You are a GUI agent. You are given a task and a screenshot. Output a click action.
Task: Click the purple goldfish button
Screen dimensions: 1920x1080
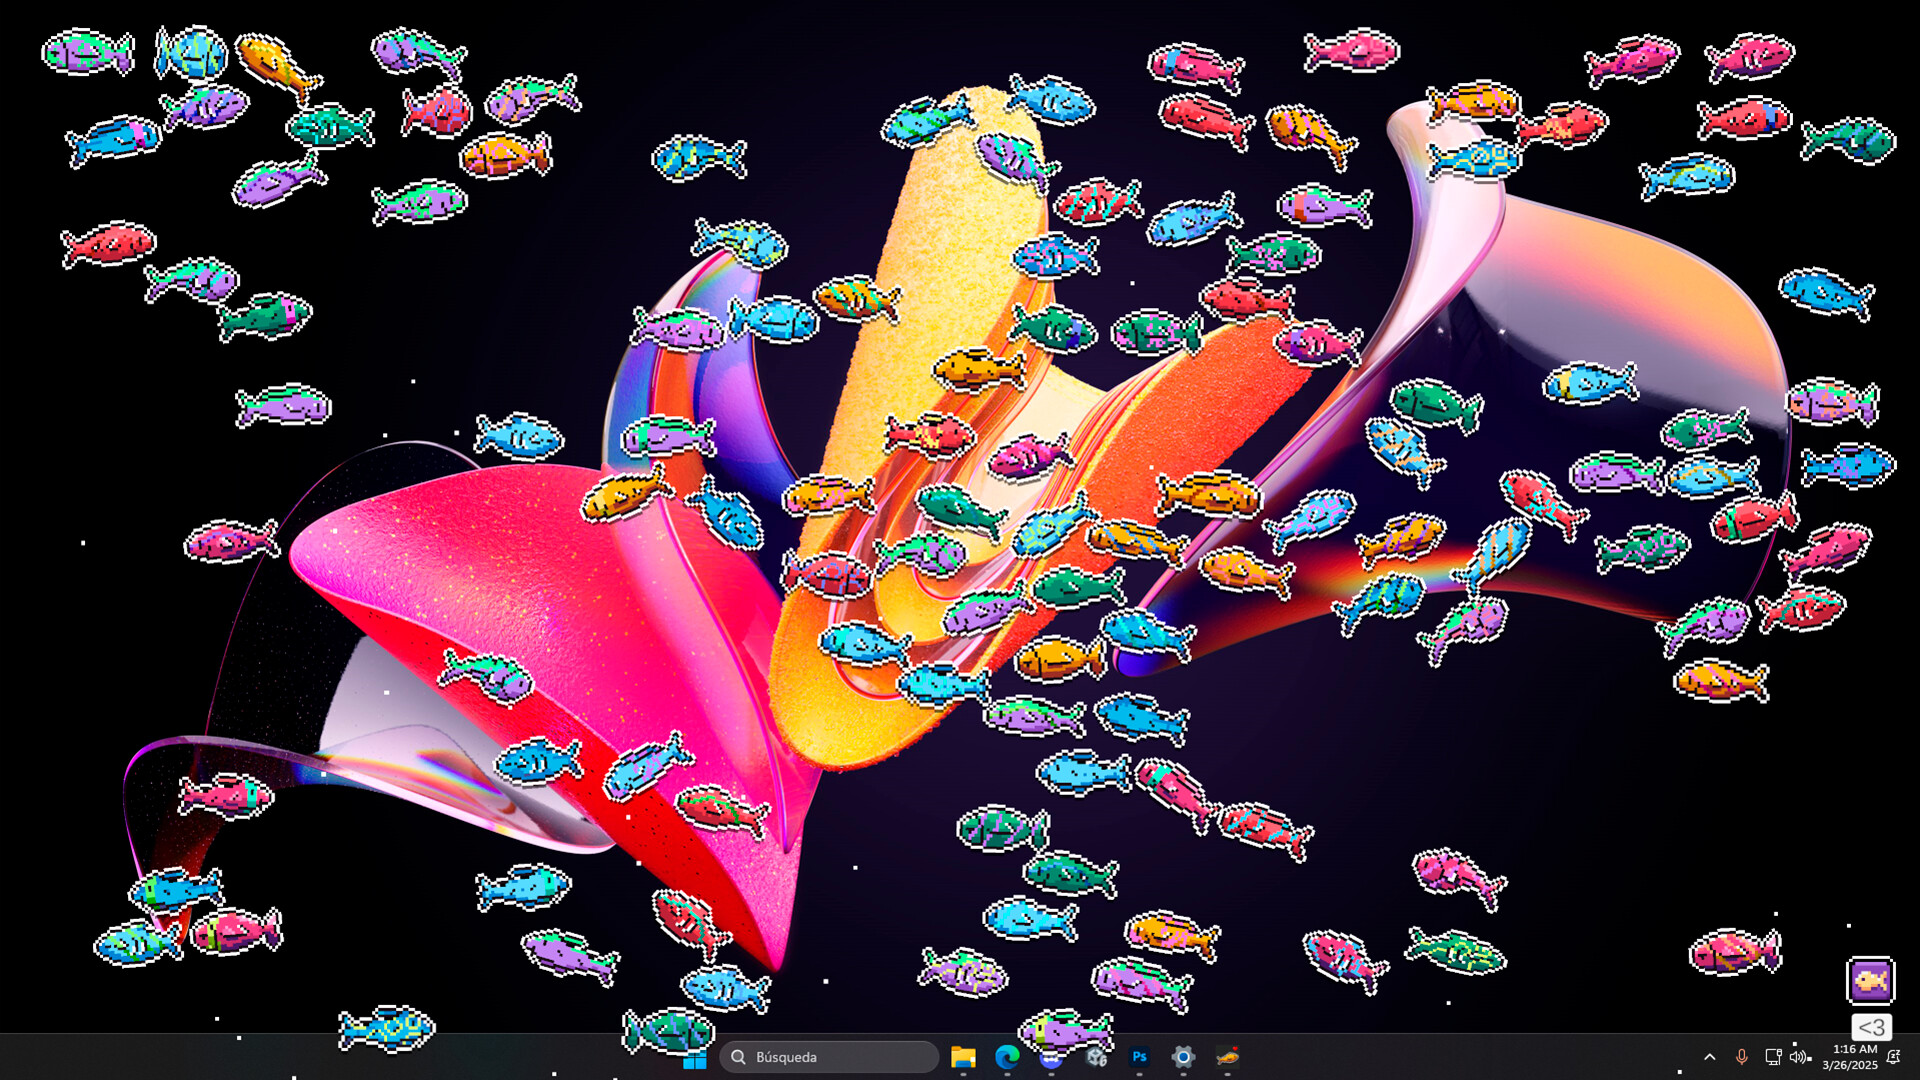[x=1870, y=980]
